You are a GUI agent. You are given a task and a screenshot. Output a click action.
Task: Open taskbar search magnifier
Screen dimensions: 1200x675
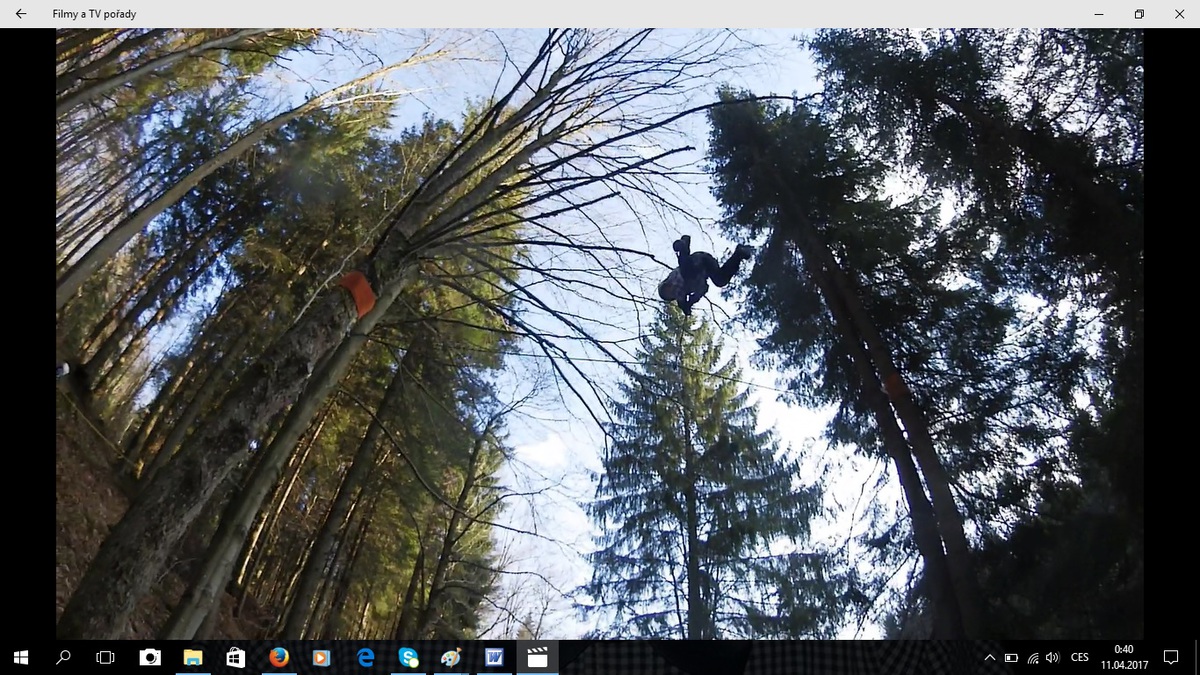[x=63, y=657]
